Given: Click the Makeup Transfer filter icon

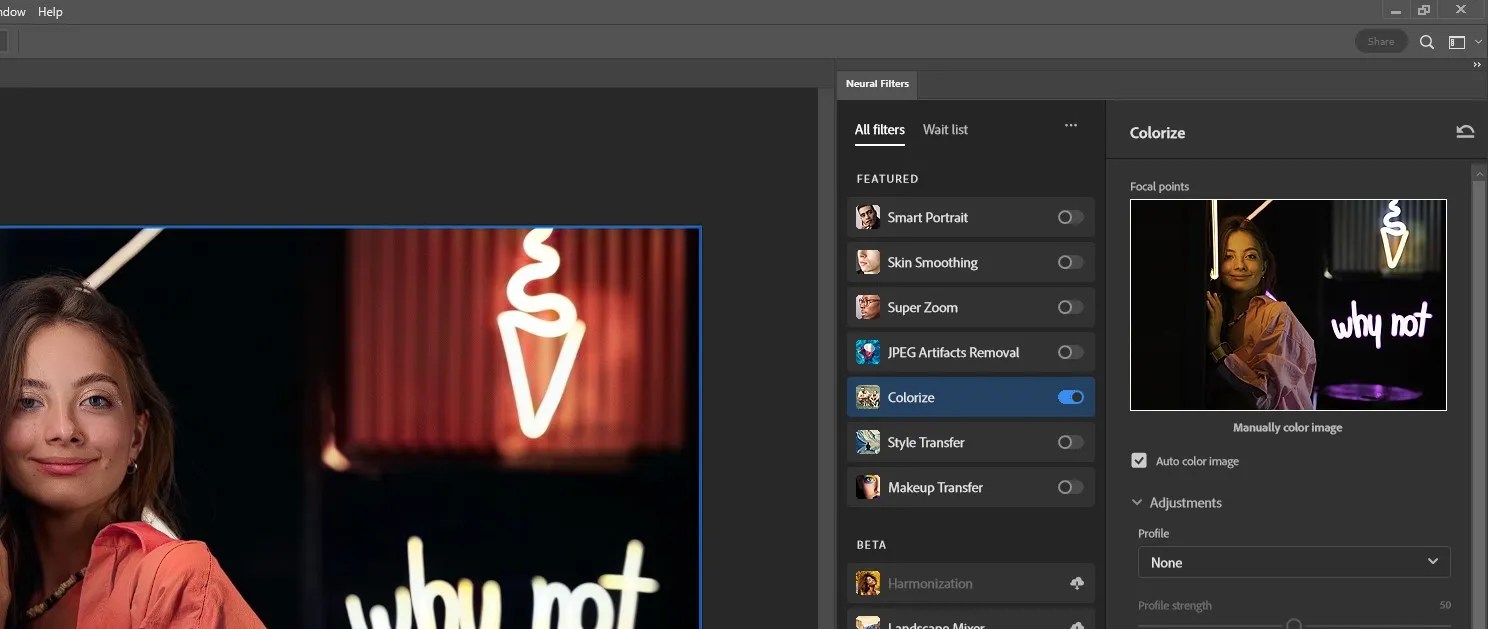Looking at the screenshot, I should tap(867, 487).
